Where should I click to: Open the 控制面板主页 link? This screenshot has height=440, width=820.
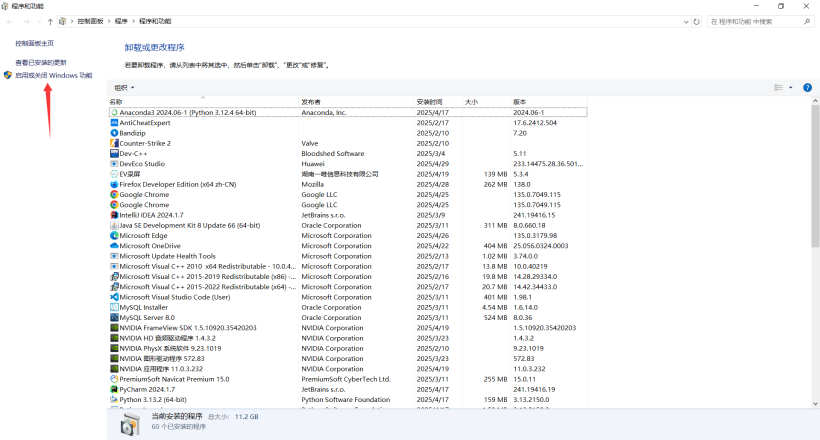point(35,43)
